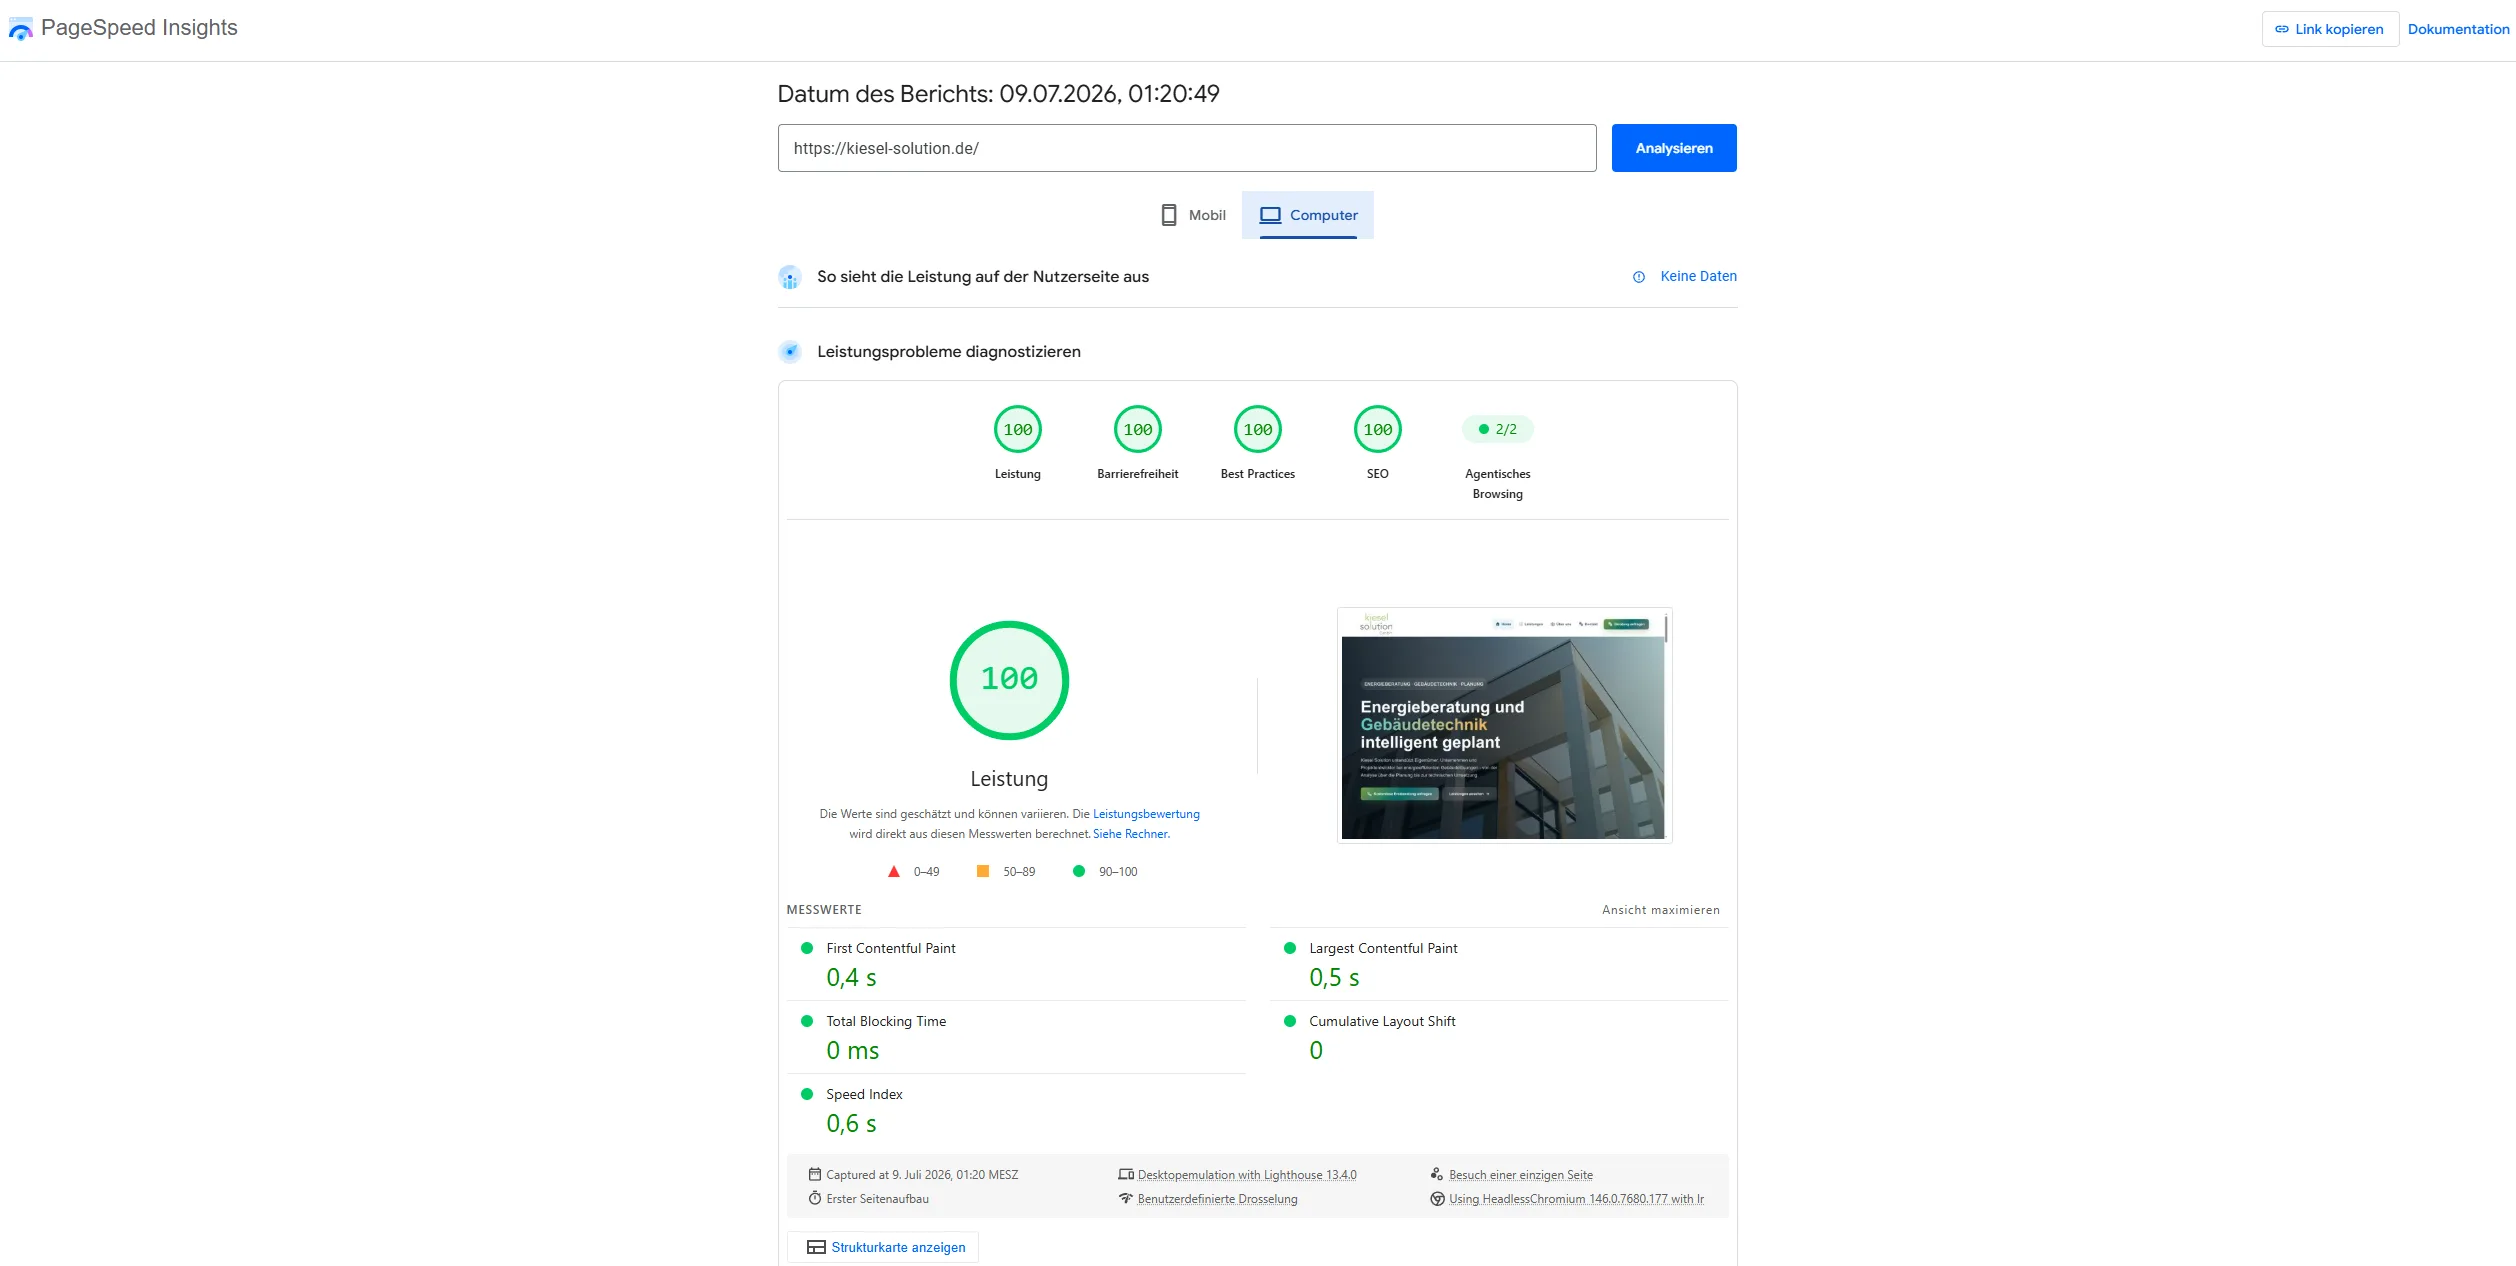This screenshot has width=2516, height=1266.
Task: Open the website screenshot thumbnail
Action: (x=1504, y=725)
